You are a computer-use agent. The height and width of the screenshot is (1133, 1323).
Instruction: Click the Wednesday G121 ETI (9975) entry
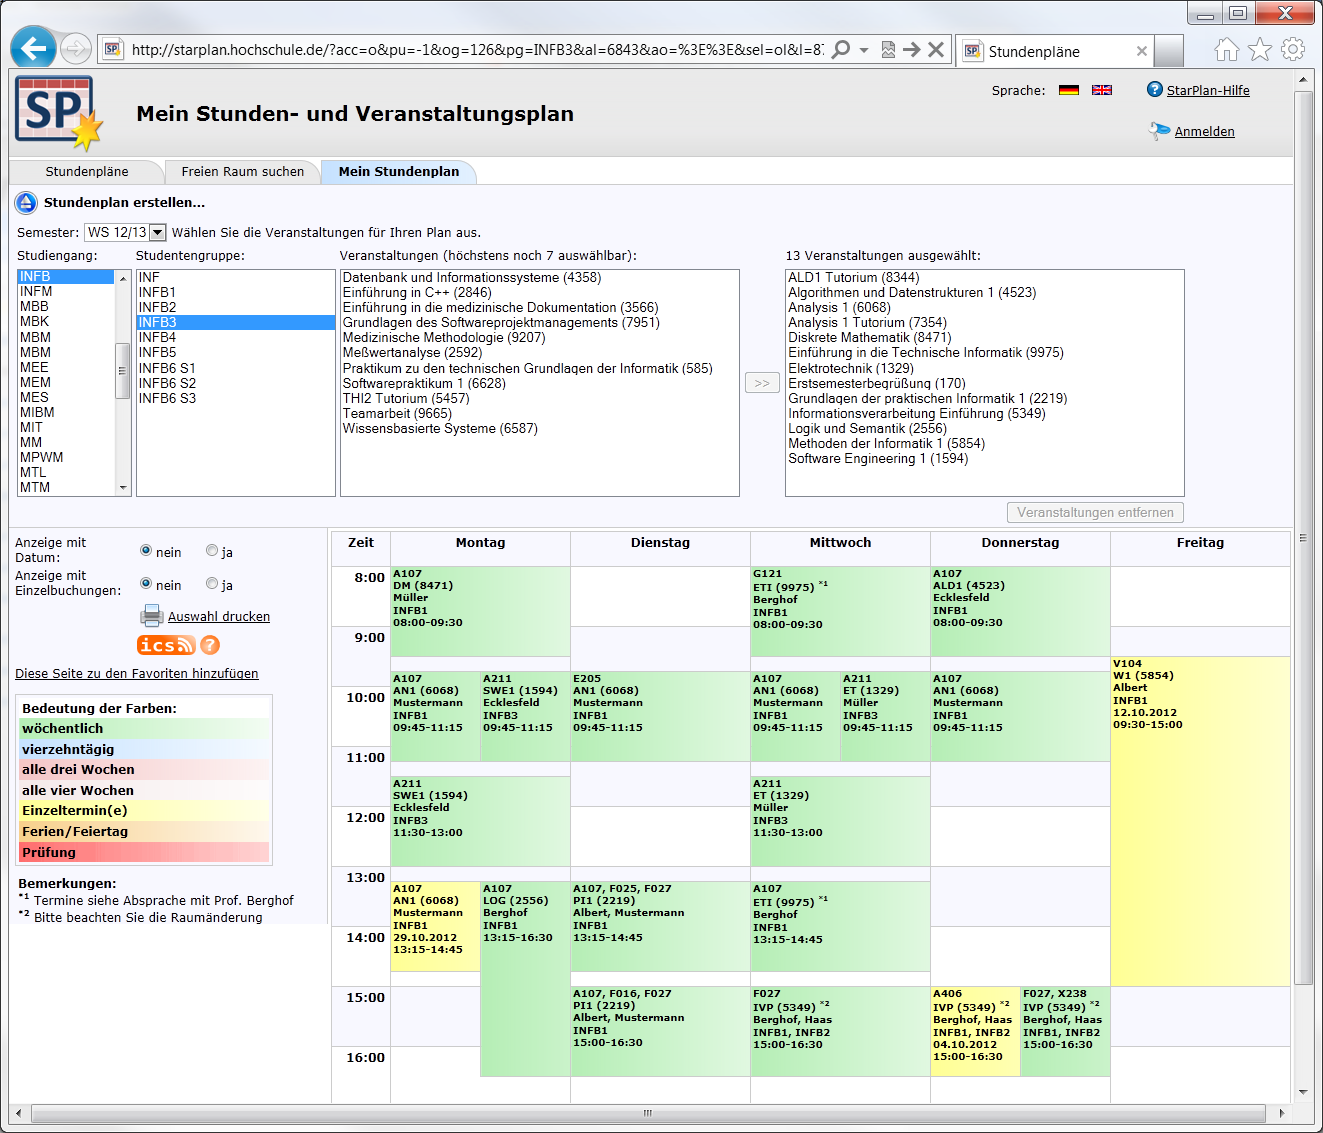click(x=840, y=611)
